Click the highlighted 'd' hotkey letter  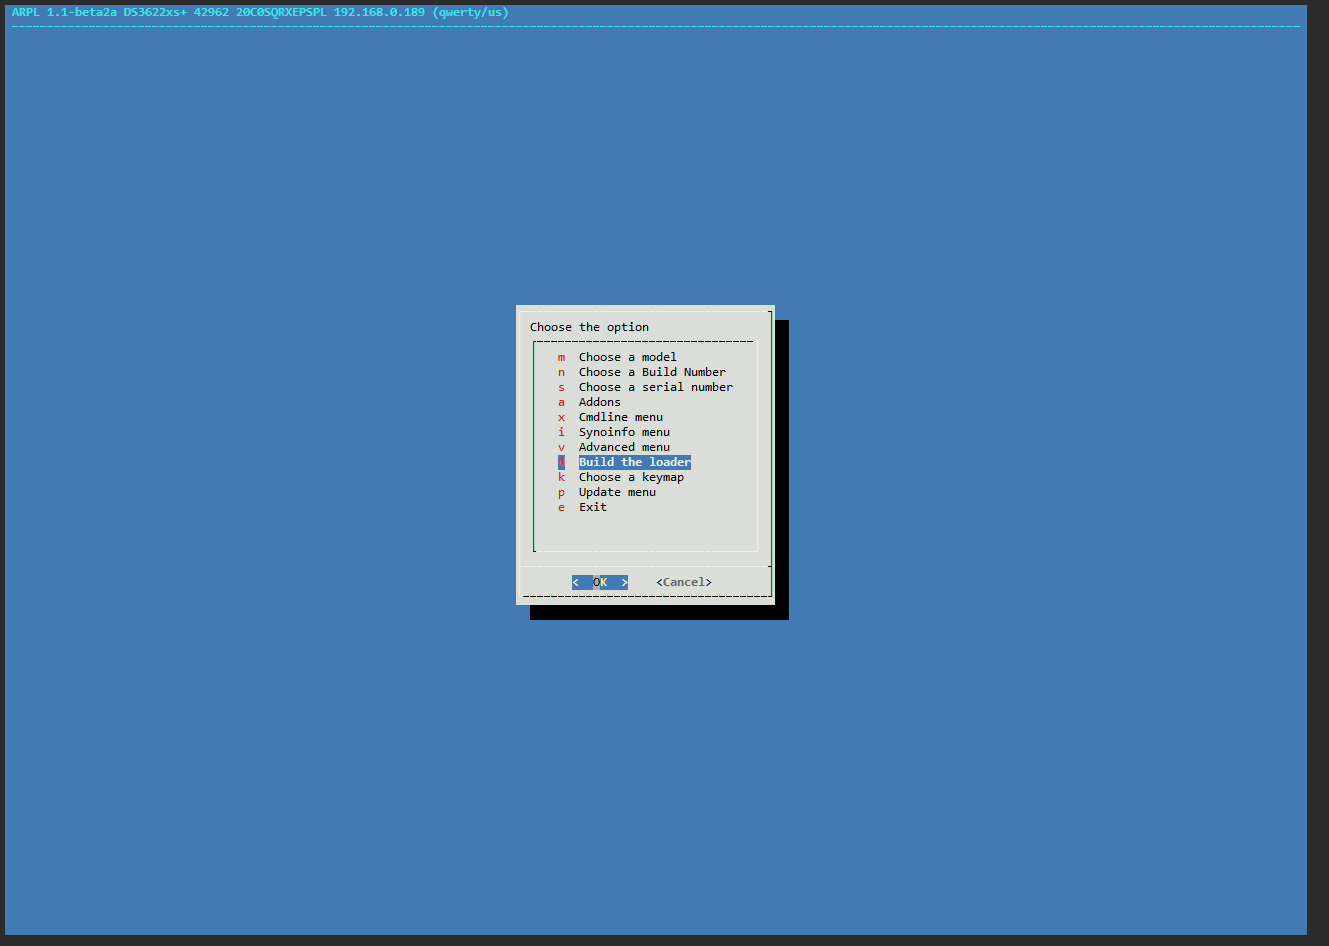[561, 462]
